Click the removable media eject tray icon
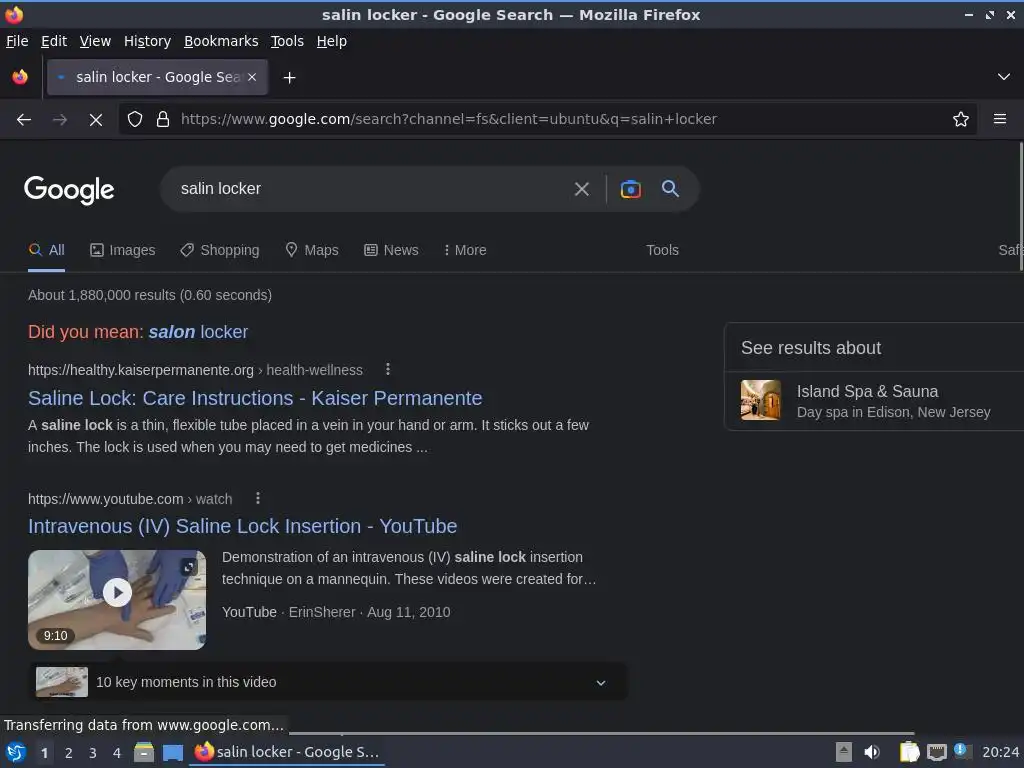Image resolution: width=1024 pixels, height=768 pixels. coord(844,752)
